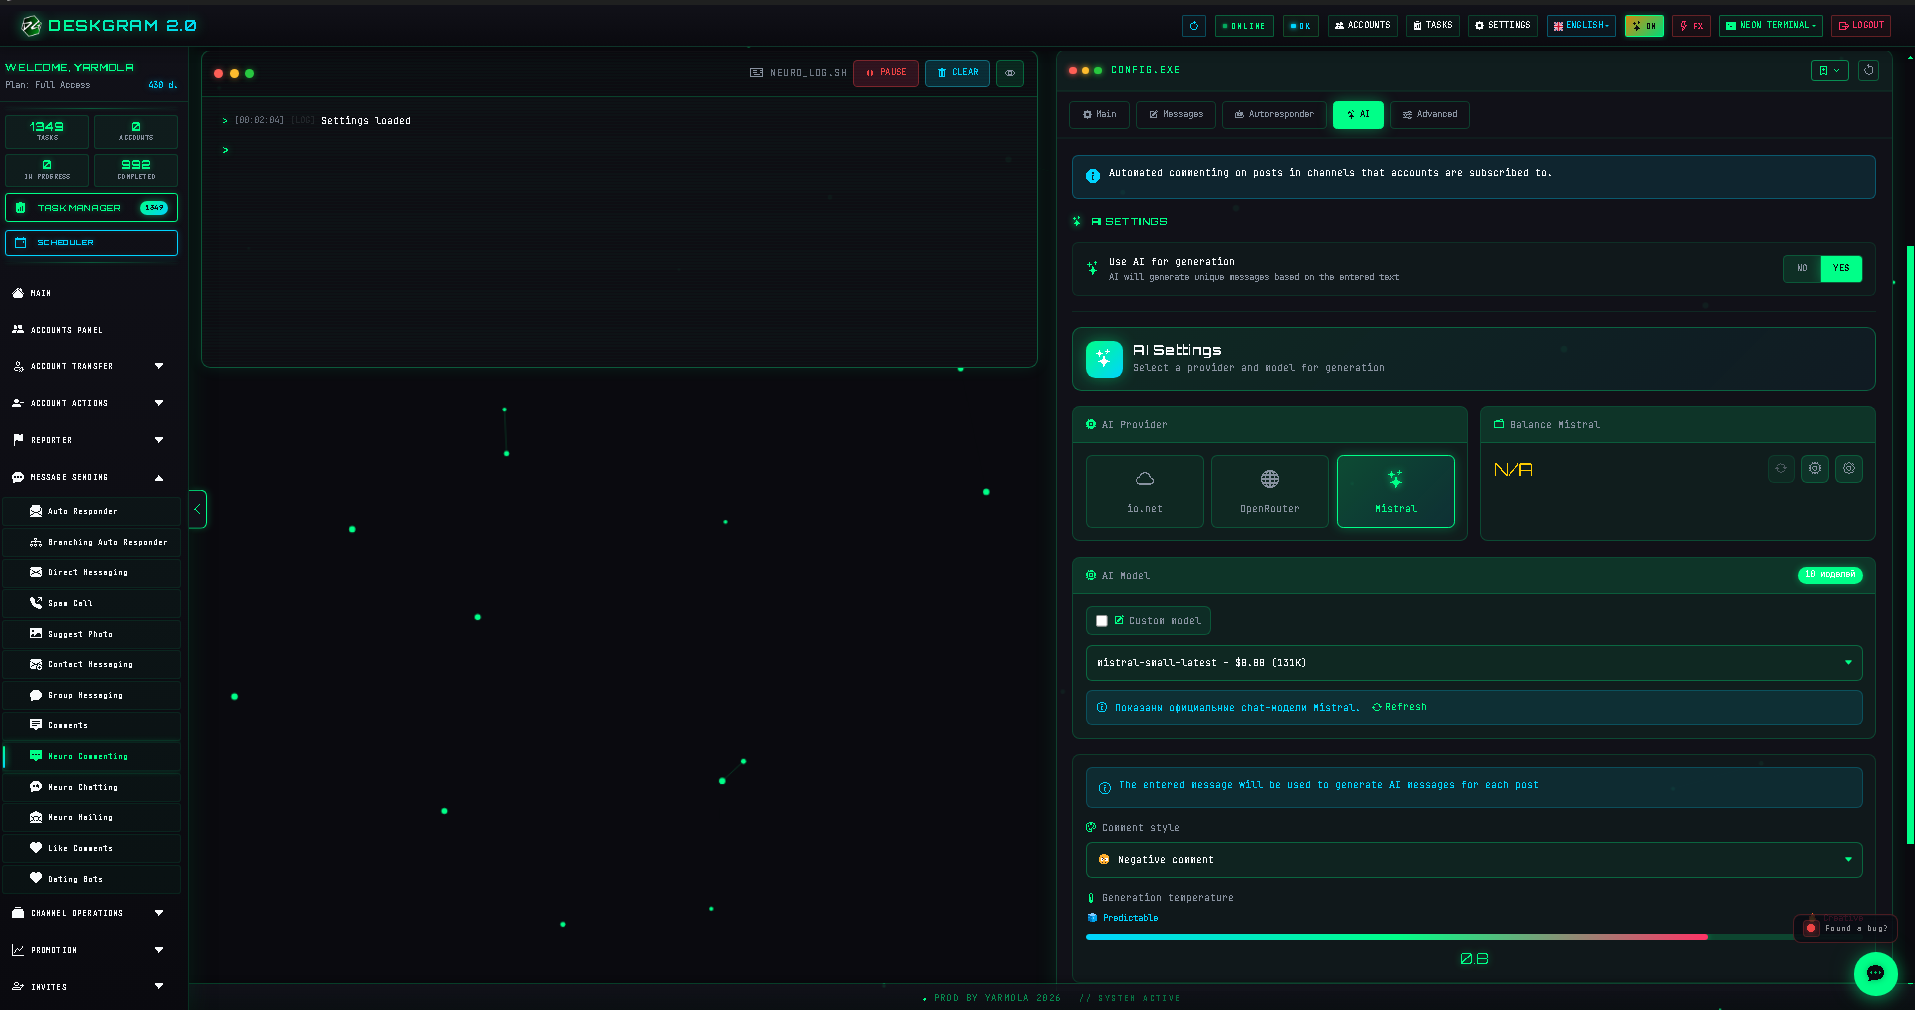This screenshot has width=1915, height=1010.
Task: Enable the Custom model checkbox
Action: pos(1102,621)
